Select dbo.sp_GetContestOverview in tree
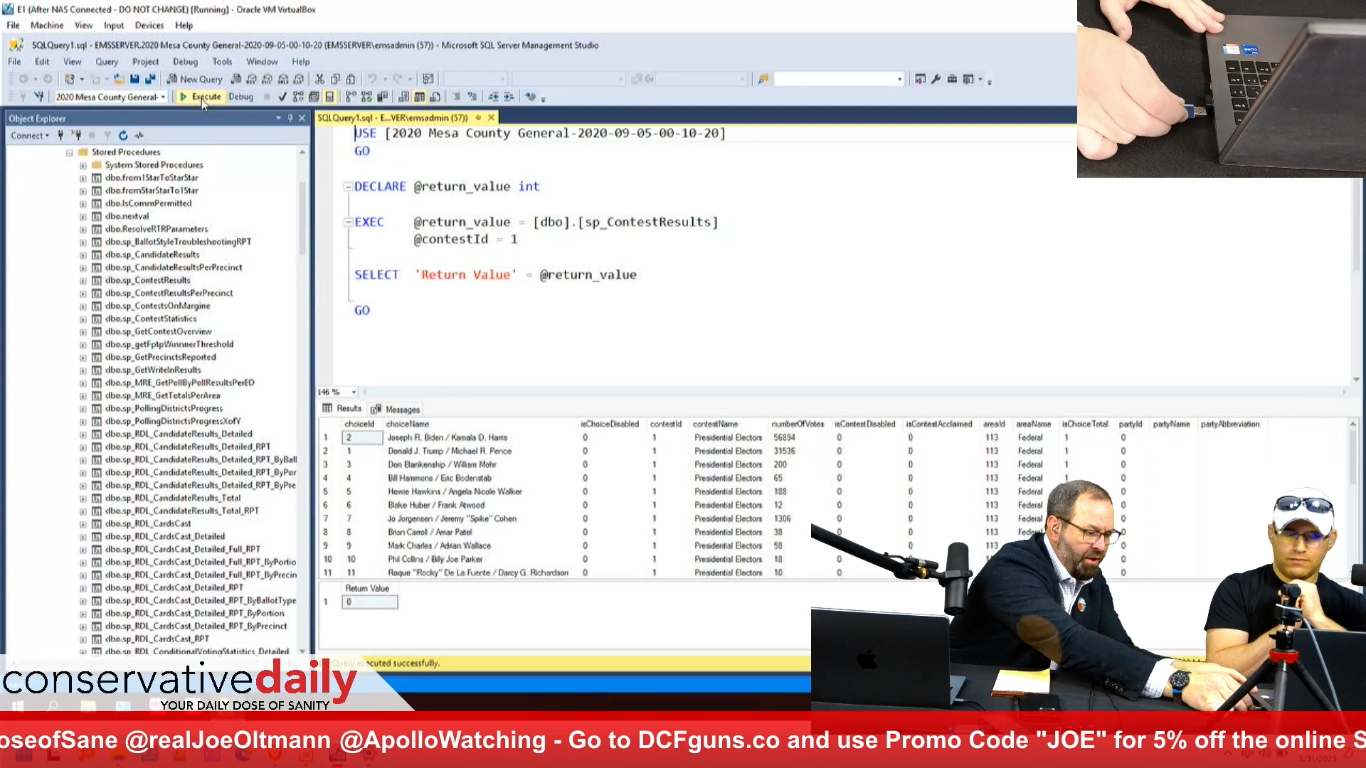1366x768 pixels. [158, 331]
